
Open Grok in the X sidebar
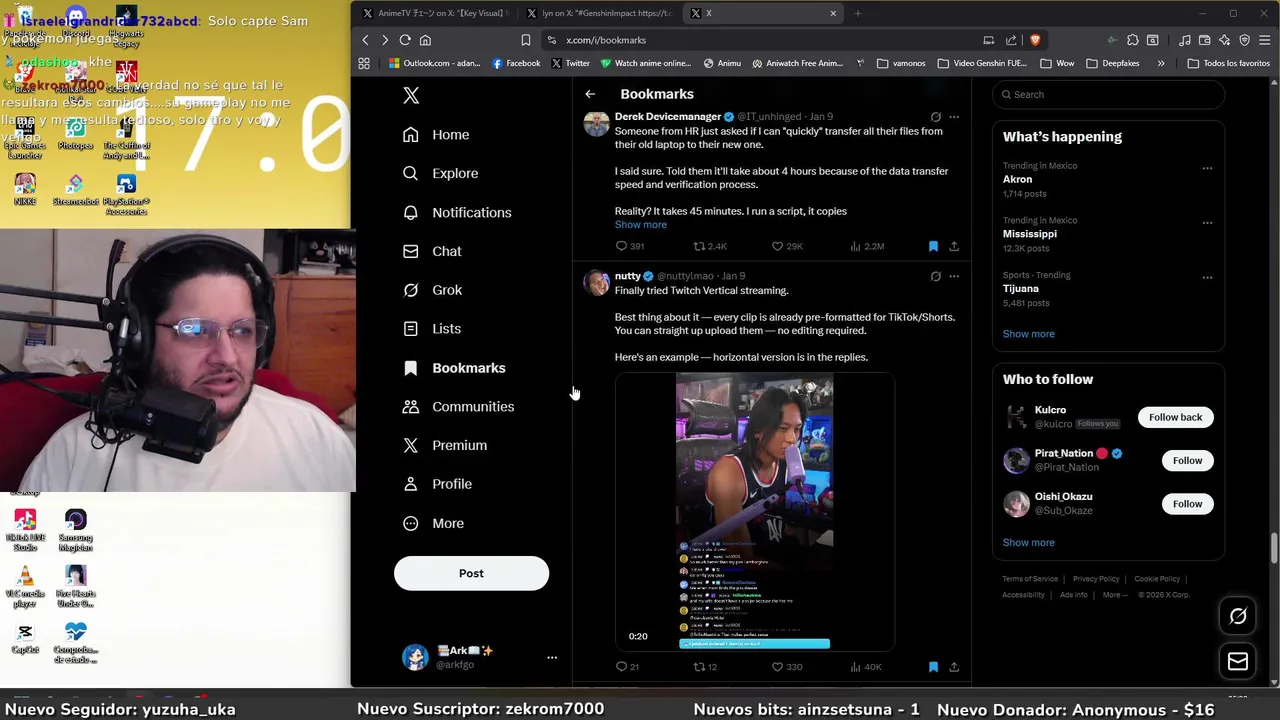[432, 290]
